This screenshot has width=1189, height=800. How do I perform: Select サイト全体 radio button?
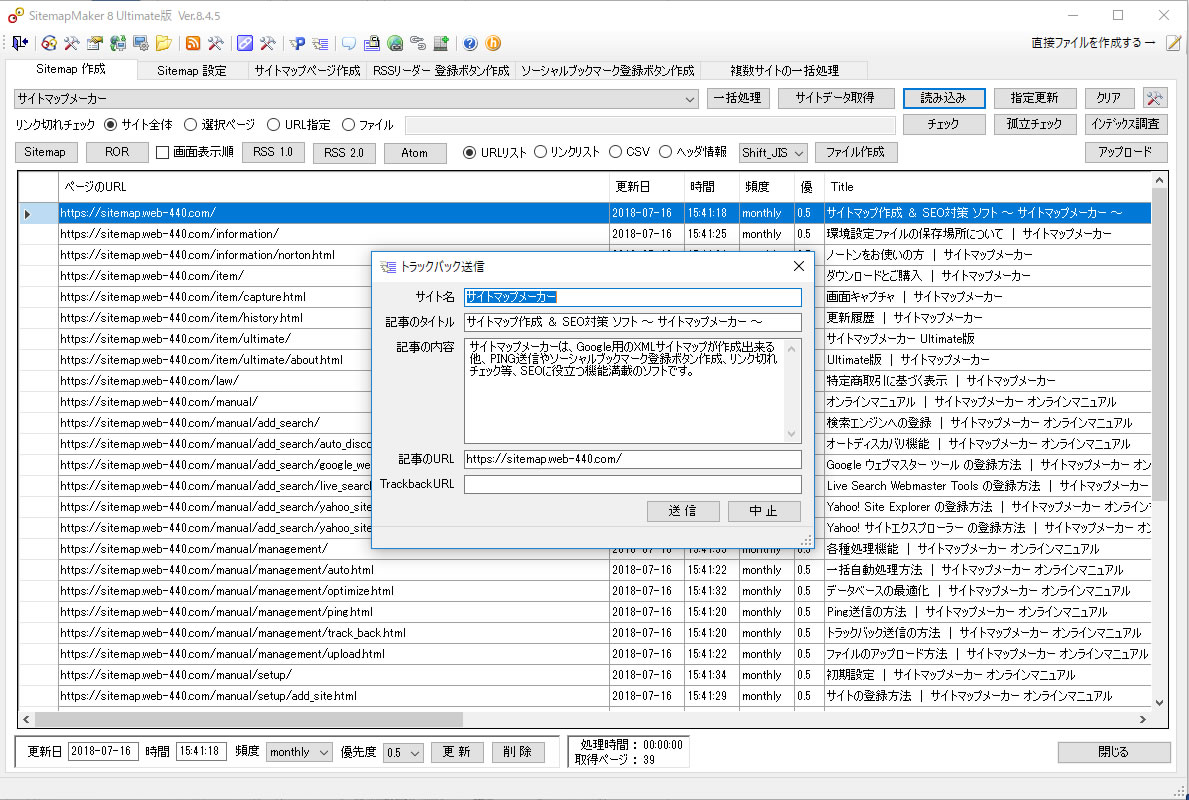pyautogui.click(x=111, y=124)
